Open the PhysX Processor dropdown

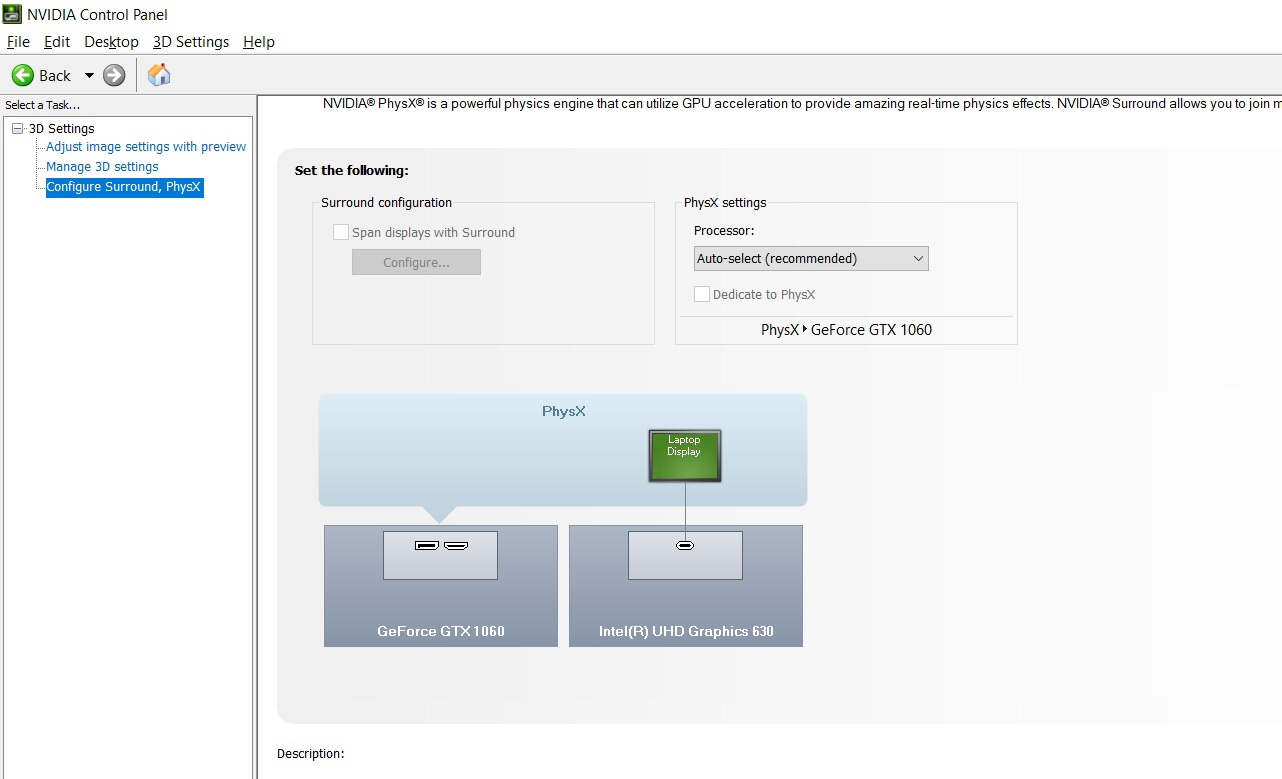click(811, 258)
